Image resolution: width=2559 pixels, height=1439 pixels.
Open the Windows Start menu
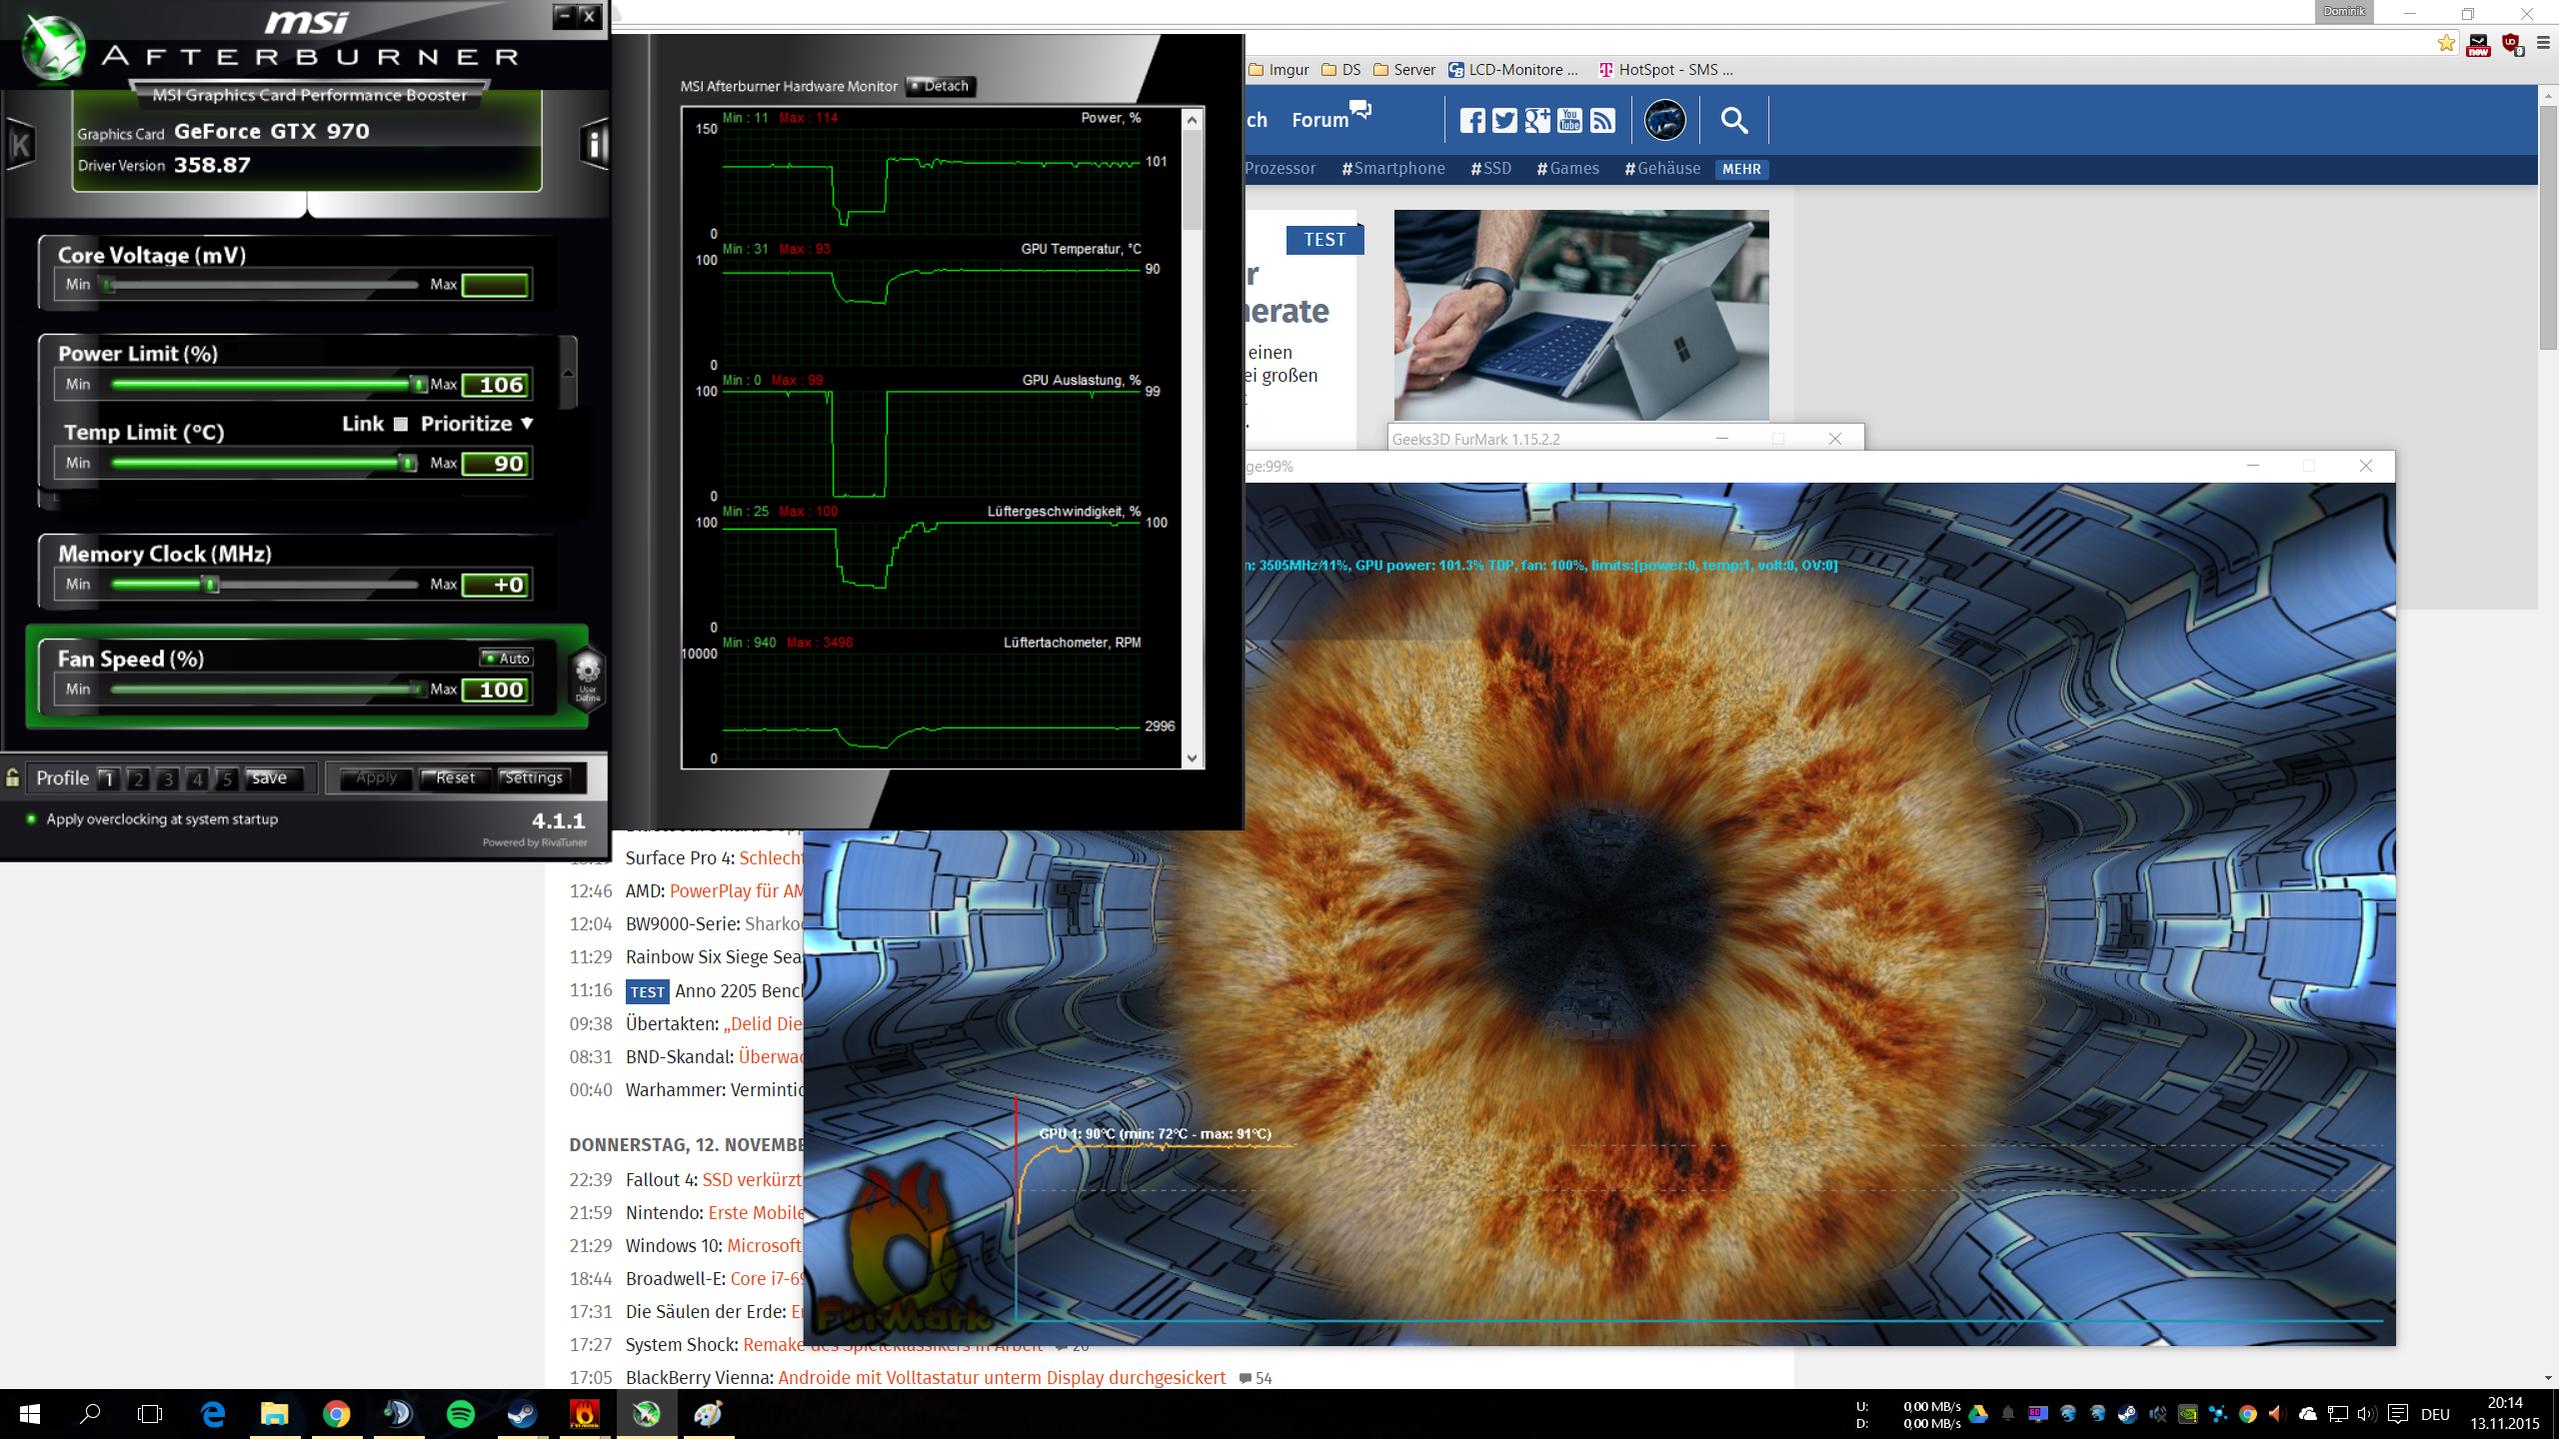(29, 1414)
